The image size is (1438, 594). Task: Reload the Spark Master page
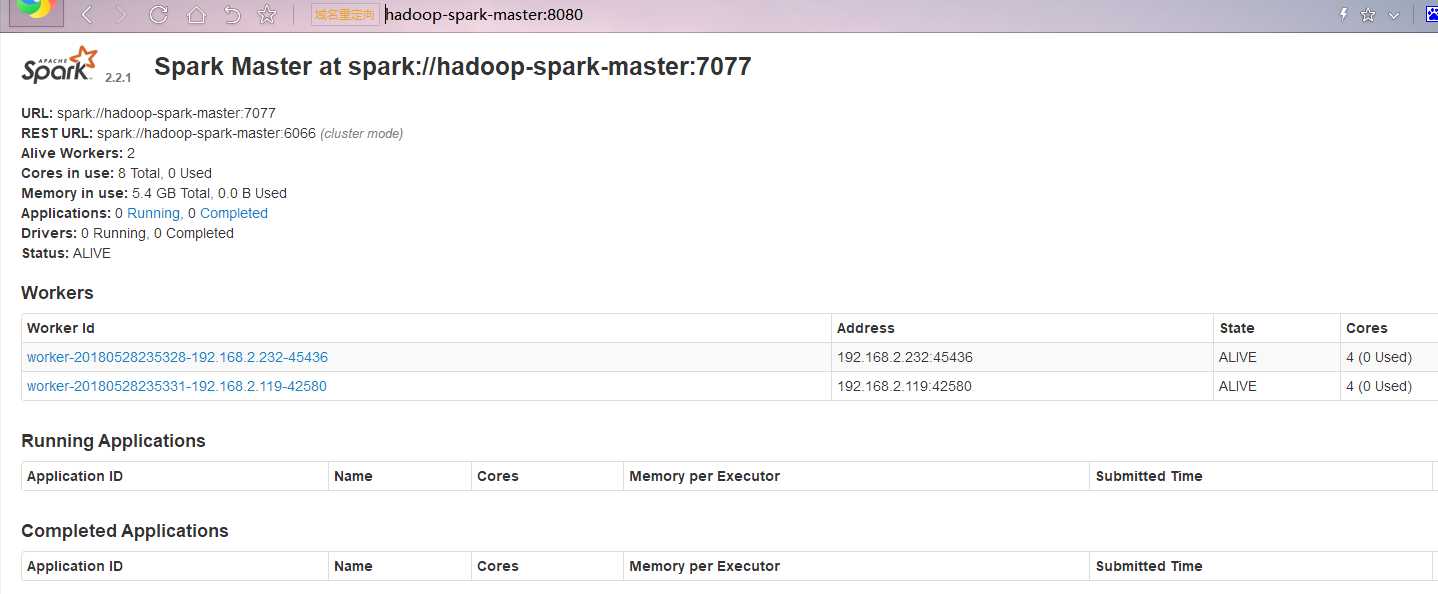(x=158, y=14)
